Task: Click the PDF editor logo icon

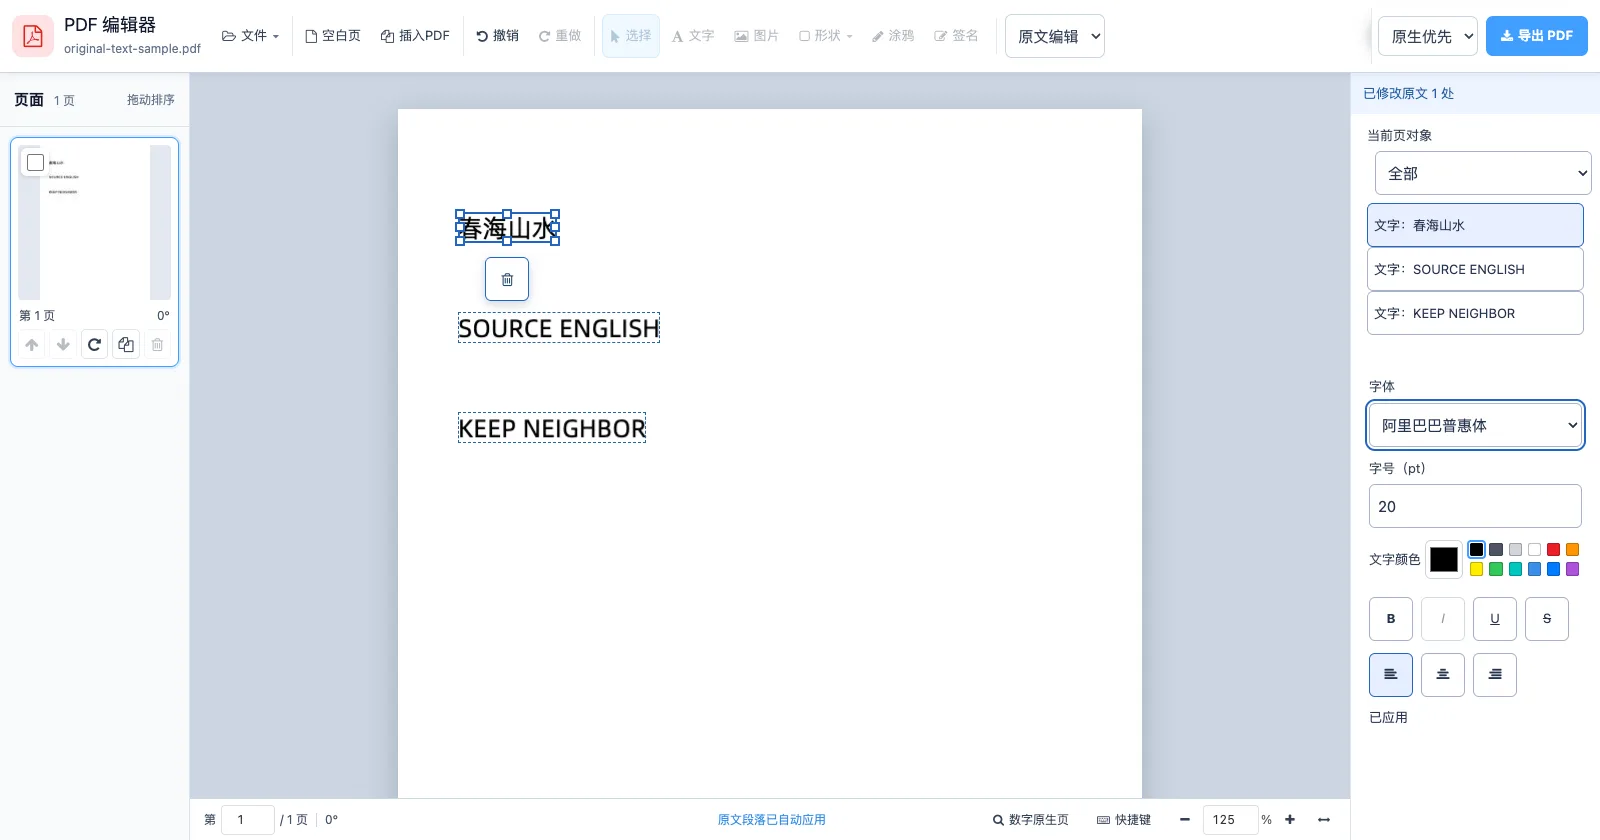Action: [33, 36]
